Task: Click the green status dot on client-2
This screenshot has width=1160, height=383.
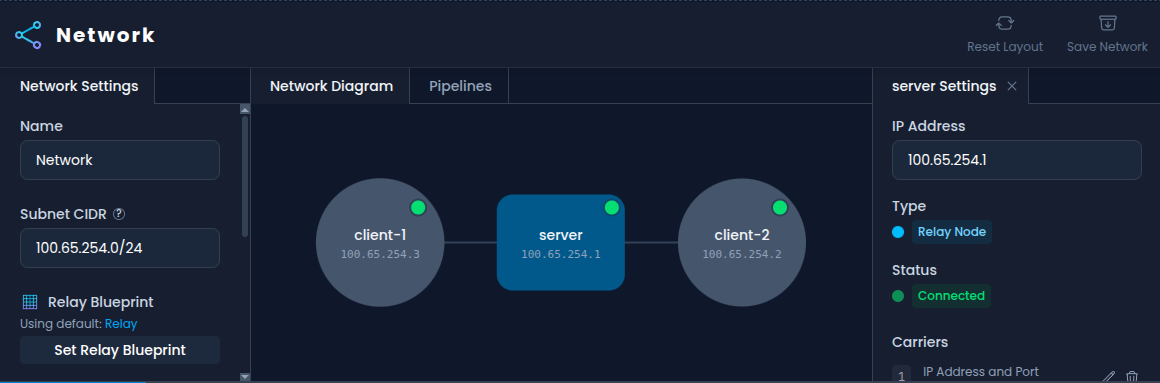Action: pos(779,208)
